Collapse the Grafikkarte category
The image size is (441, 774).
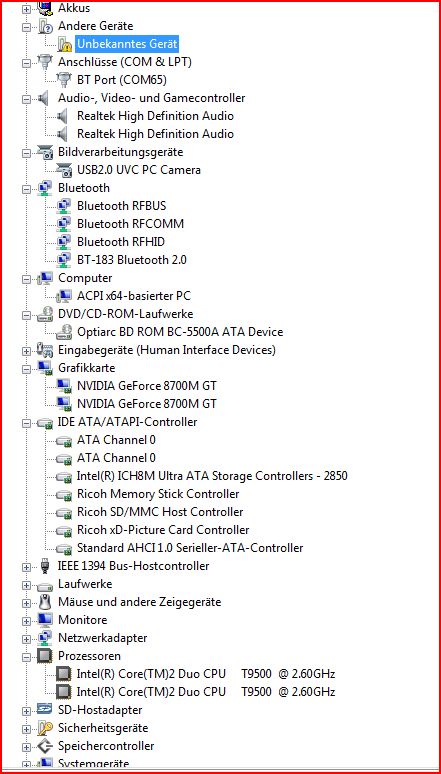click(x=26, y=369)
